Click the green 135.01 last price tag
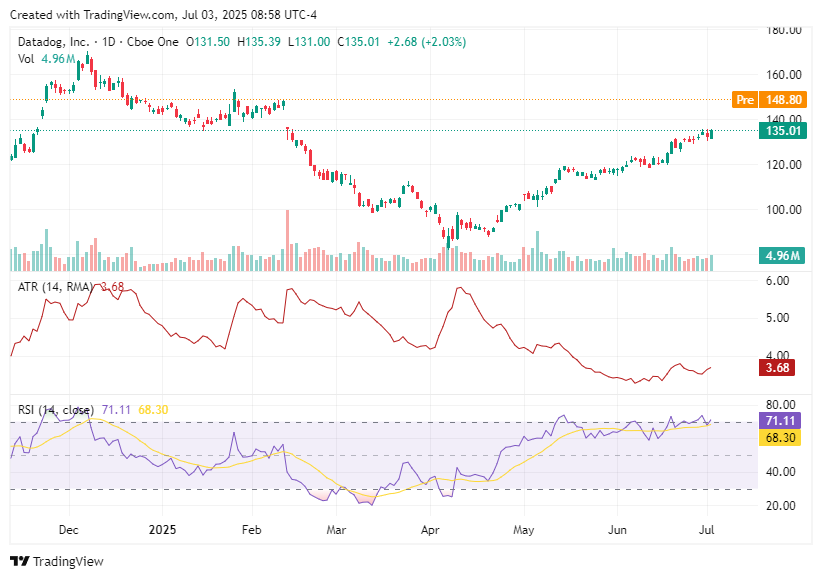822x579 pixels. 783,131
